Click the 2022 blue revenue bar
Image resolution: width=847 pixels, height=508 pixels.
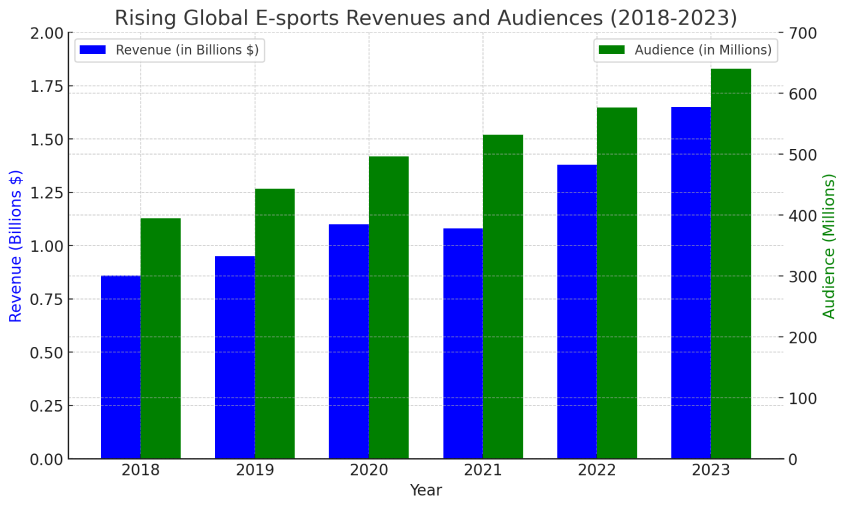(x=577, y=311)
